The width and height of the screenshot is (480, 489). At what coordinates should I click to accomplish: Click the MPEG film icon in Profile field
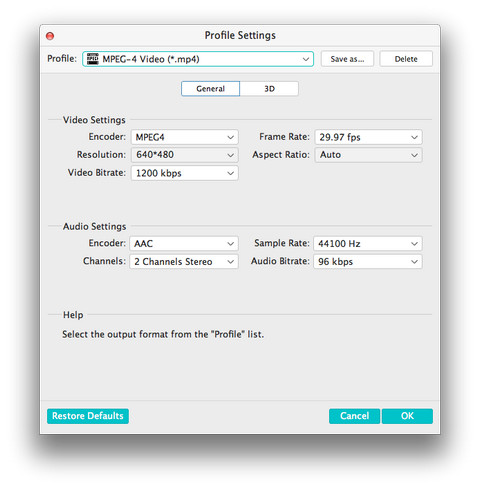coord(92,59)
